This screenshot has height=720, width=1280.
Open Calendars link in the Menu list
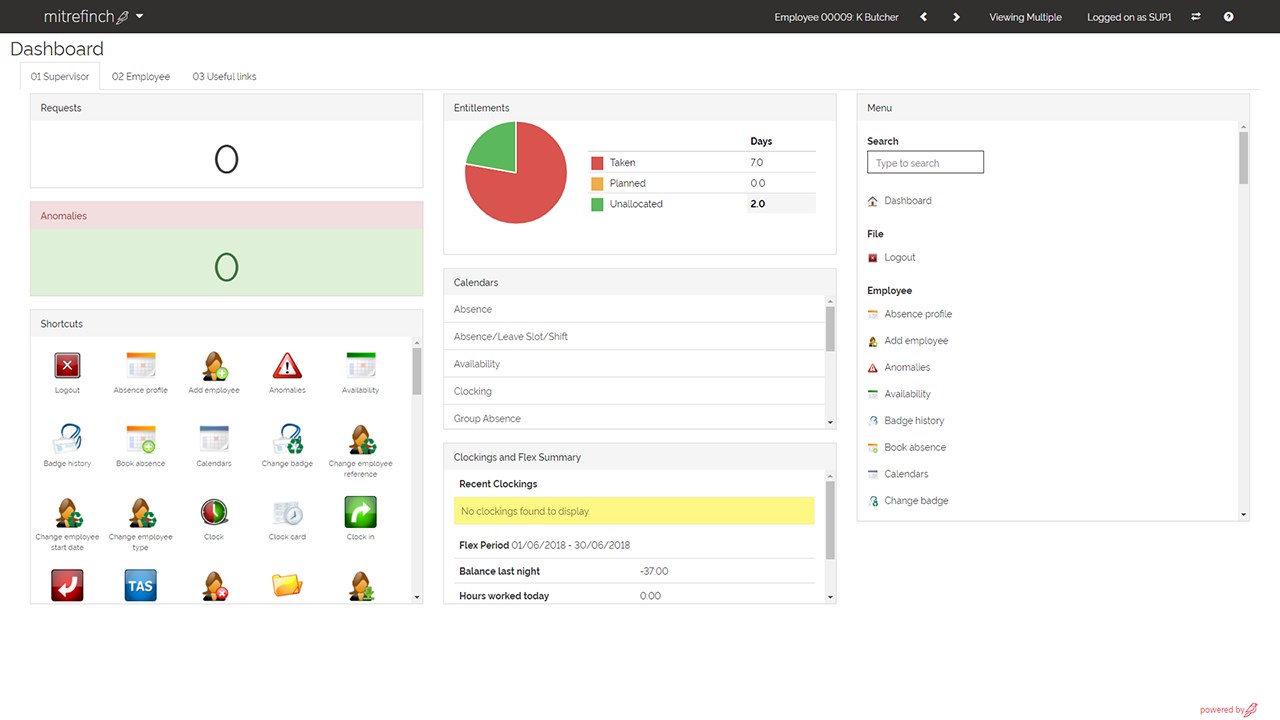tap(905, 474)
